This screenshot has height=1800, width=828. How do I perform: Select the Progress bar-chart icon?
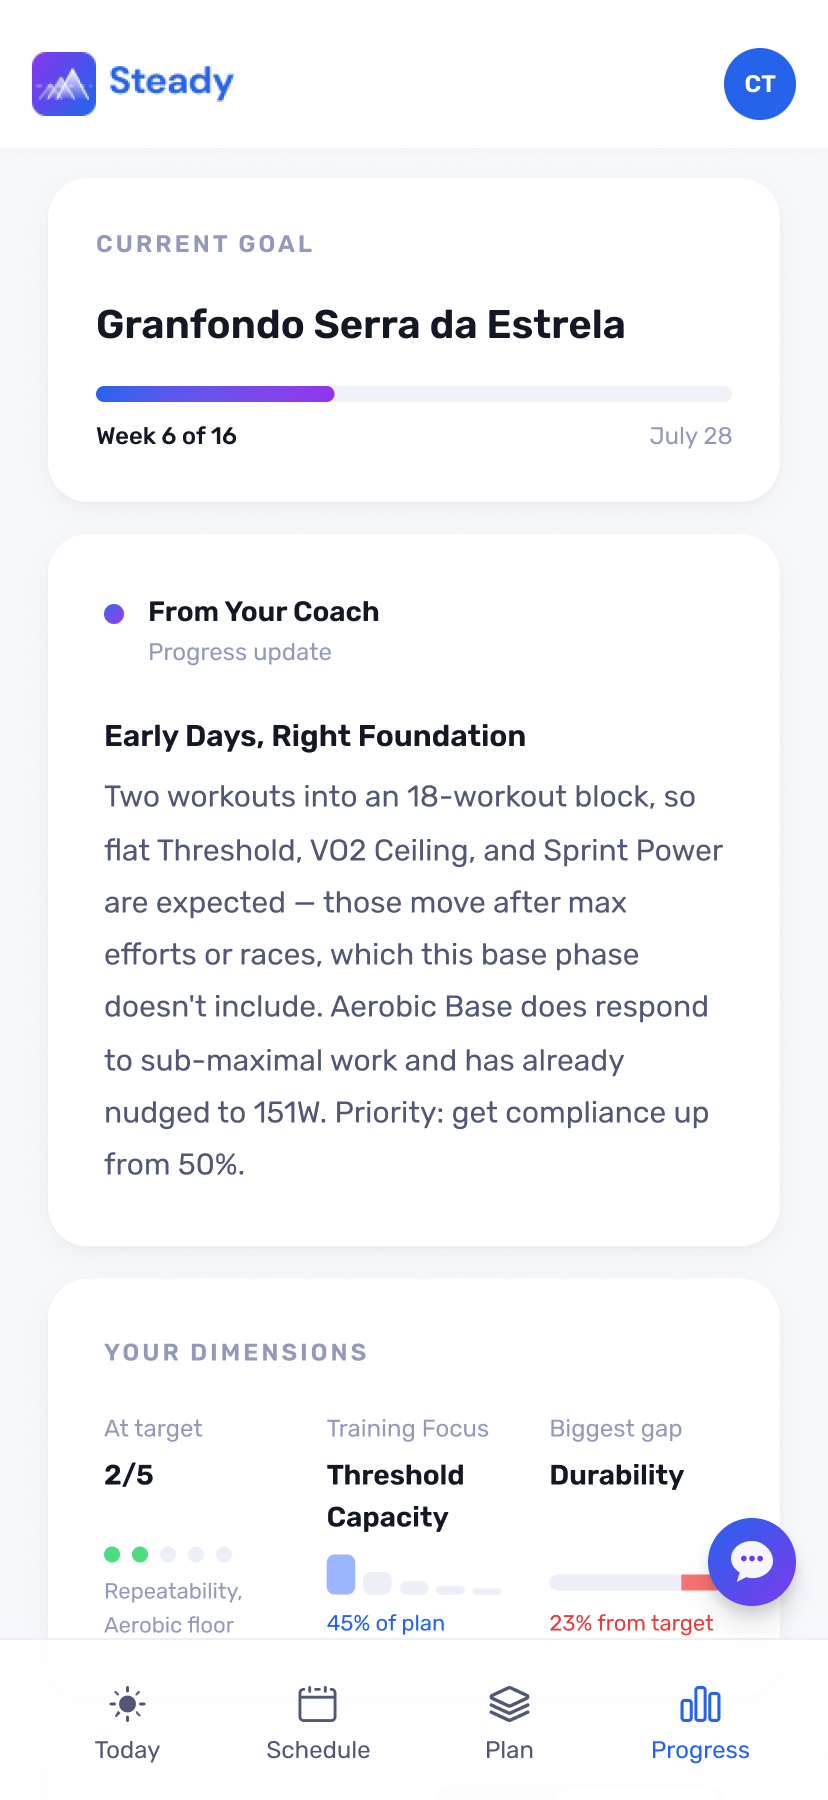pyautogui.click(x=700, y=1704)
